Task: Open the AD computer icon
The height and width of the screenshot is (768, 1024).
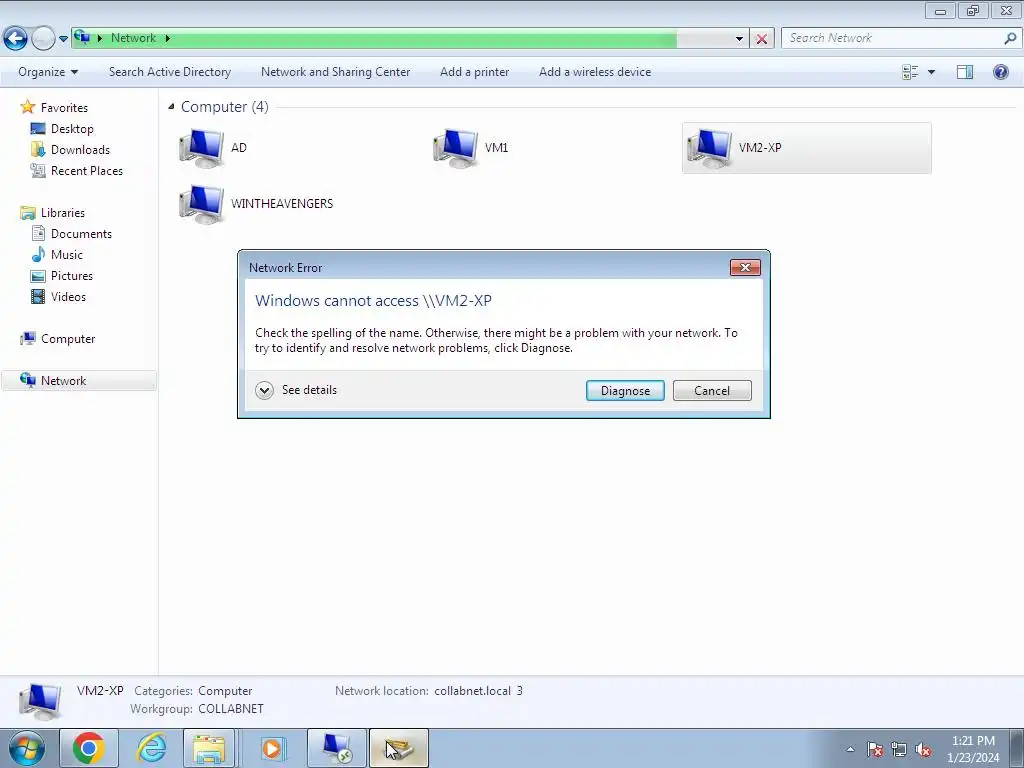Action: pos(201,148)
